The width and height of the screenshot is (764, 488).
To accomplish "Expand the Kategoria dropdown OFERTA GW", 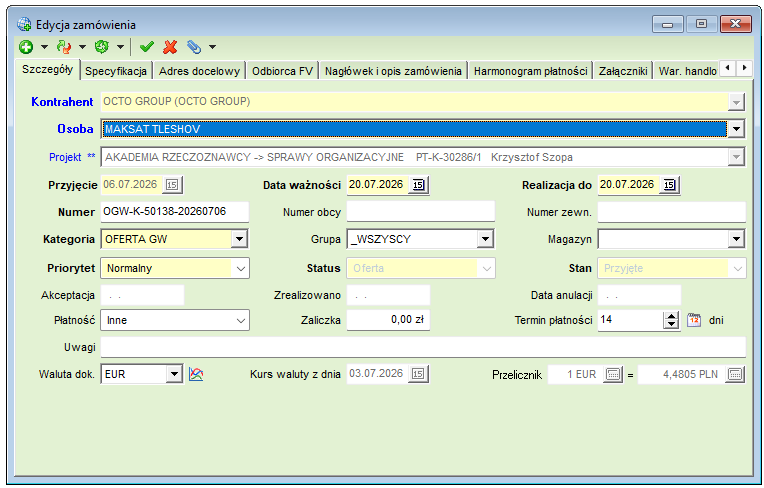I will (239, 239).
